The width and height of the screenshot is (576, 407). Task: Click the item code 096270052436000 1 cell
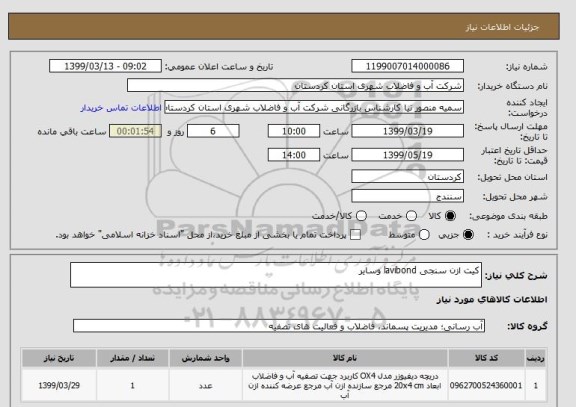pyautogui.click(x=486, y=385)
